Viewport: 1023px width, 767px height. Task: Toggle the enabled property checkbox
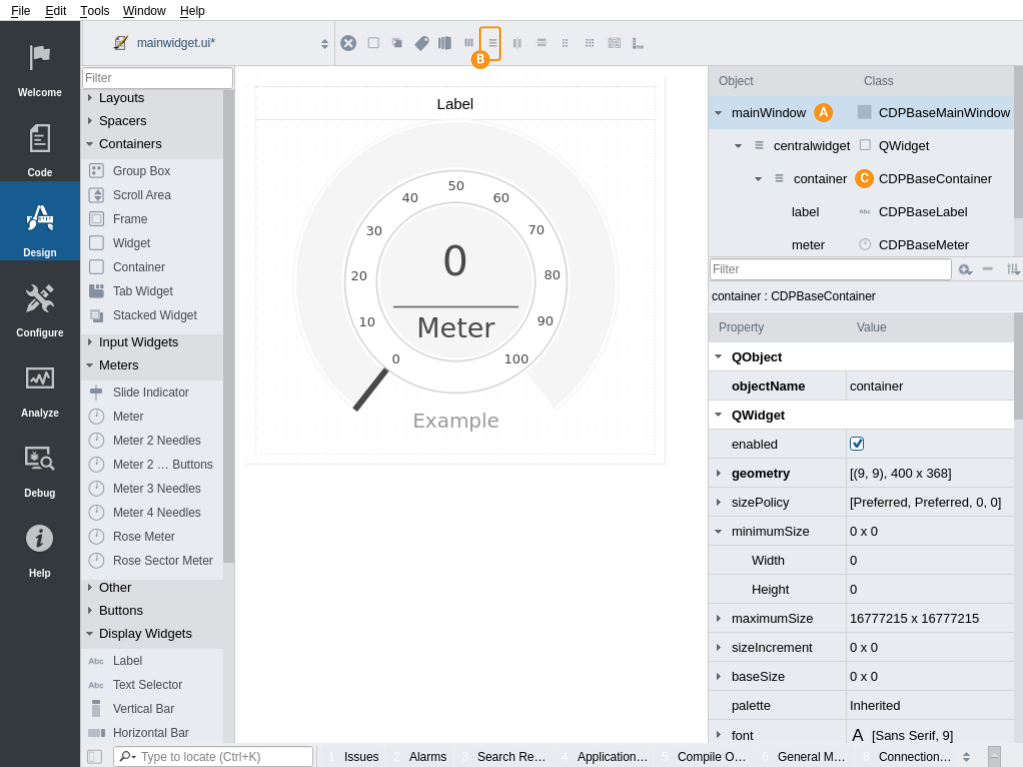857,444
